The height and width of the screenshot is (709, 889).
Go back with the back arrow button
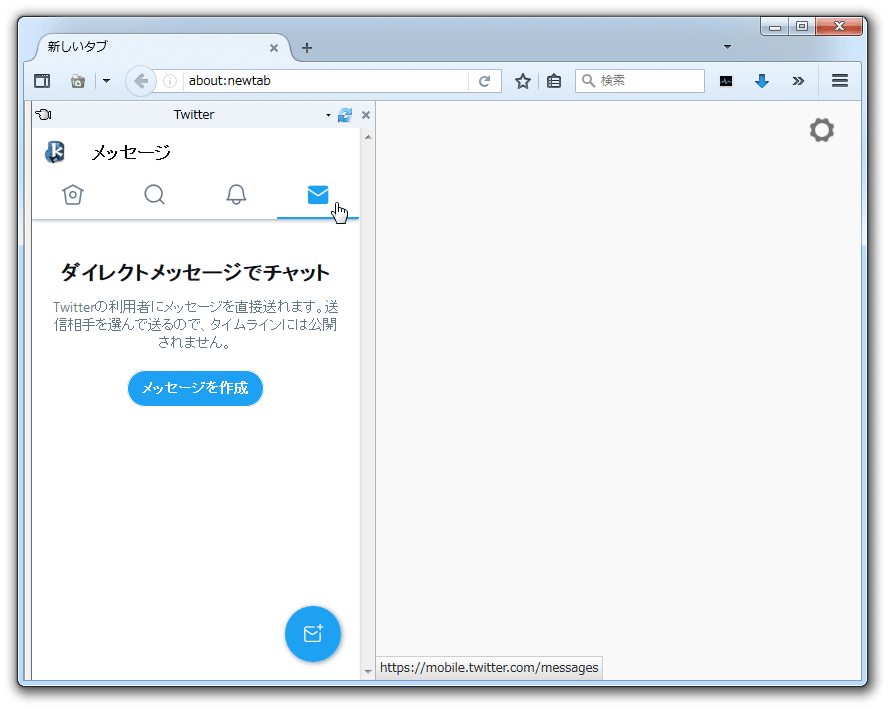pos(141,81)
